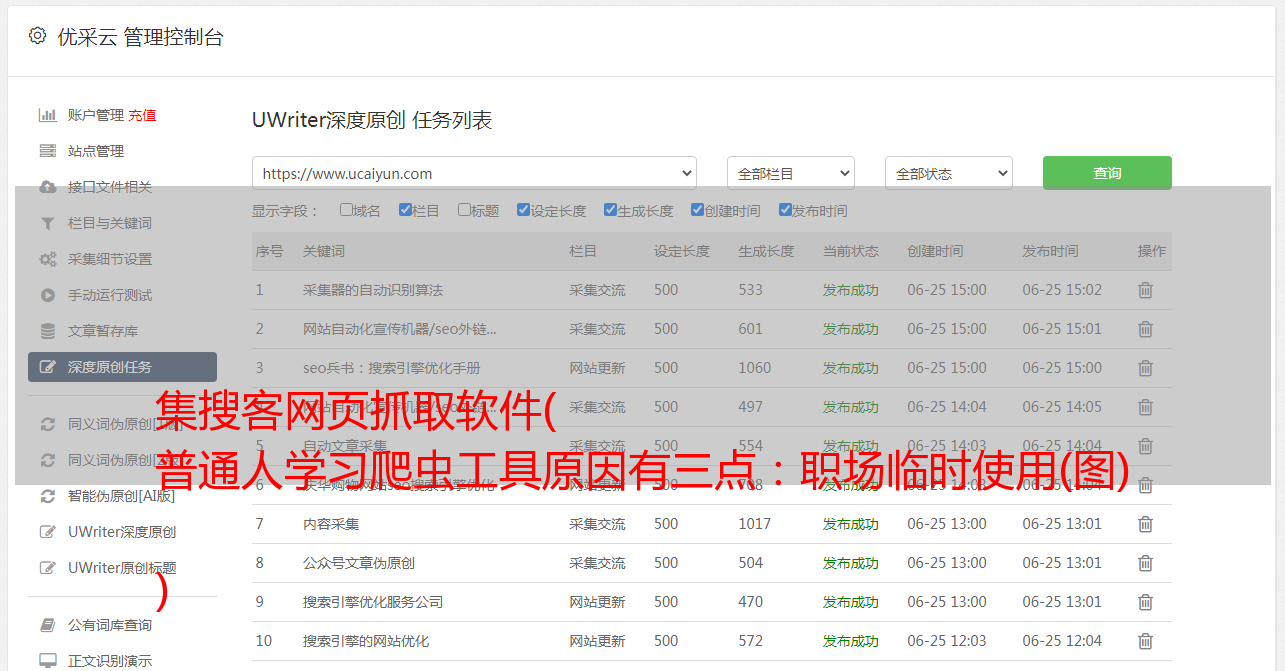Open 账户管理 bar-chart icon in sidebar
Image resolution: width=1285 pixels, height=671 pixels.
tap(47, 115)
